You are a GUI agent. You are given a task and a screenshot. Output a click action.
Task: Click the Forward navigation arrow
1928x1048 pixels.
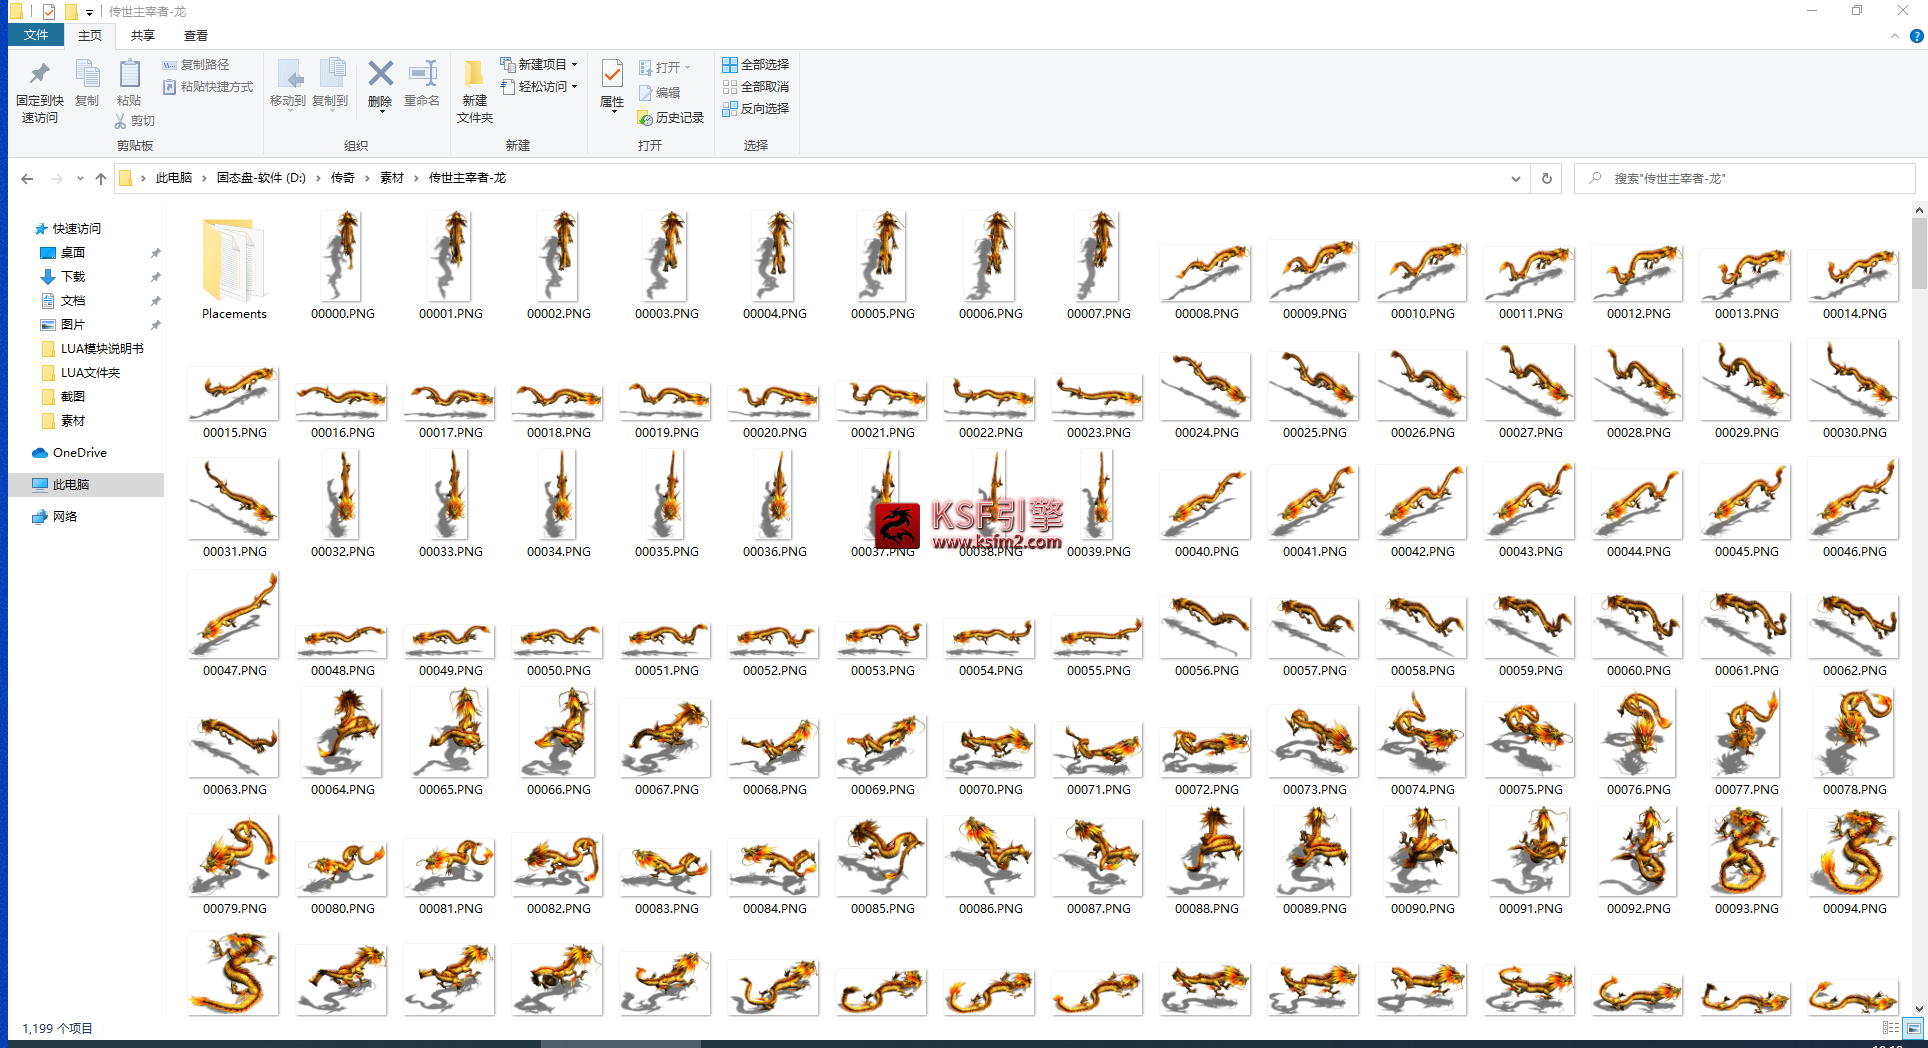pos(56,179)
